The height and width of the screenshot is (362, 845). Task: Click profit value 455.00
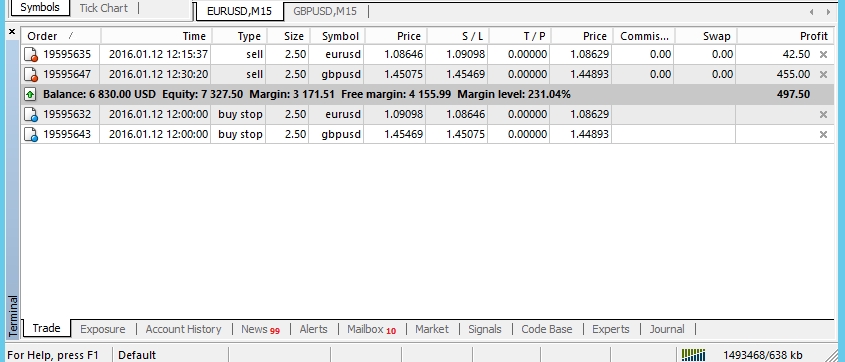[793, 74]
